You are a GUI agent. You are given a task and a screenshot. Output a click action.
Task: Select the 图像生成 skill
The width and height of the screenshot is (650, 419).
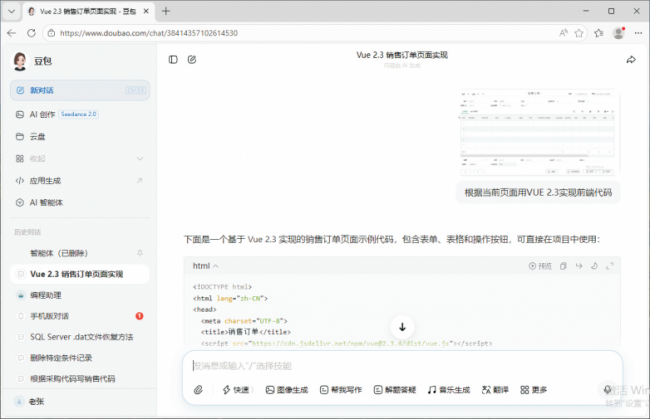coord(286,390)
